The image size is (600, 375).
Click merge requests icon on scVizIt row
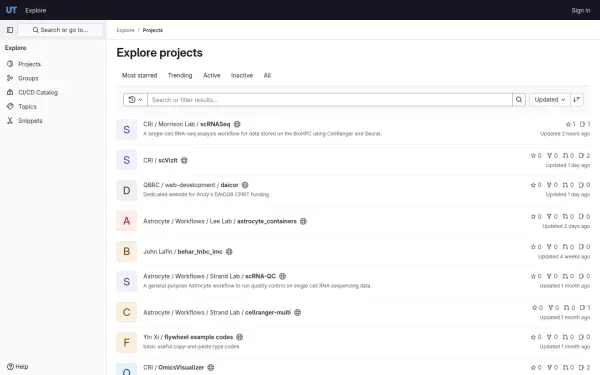(565, 155)
